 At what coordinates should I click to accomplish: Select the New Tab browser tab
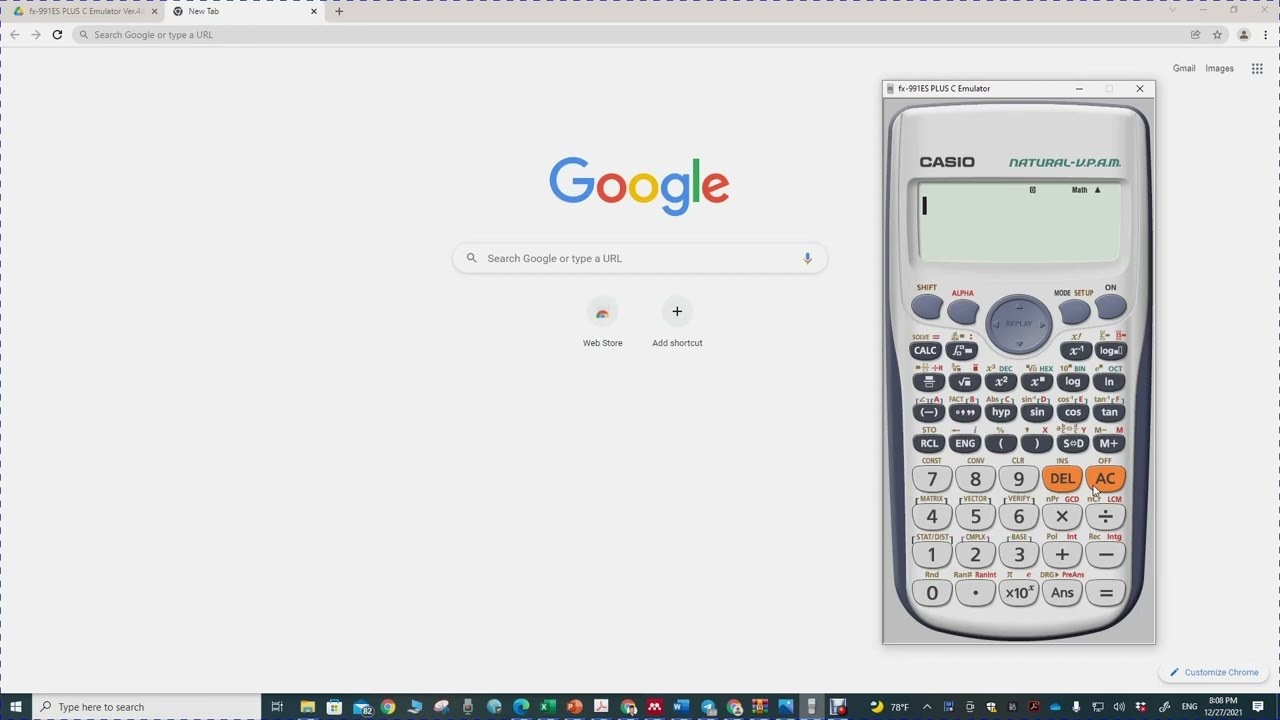(x=243, y=11)
